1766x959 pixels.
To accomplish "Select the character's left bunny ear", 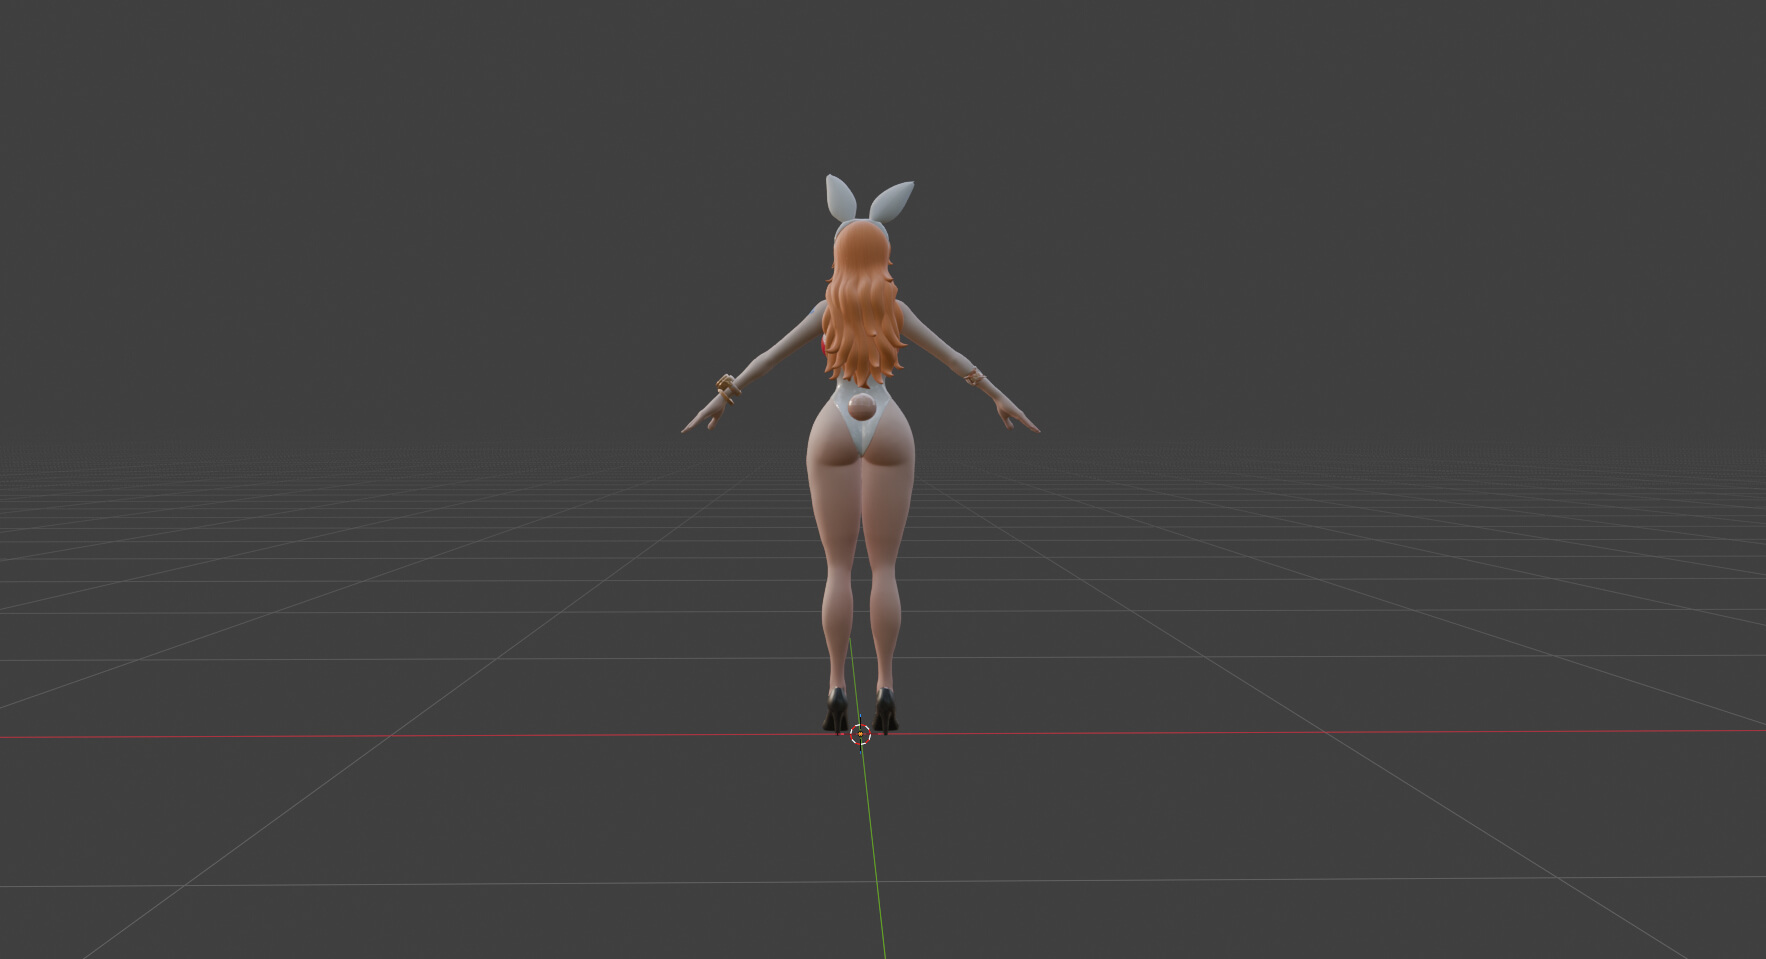I will (x=840, y=198).
